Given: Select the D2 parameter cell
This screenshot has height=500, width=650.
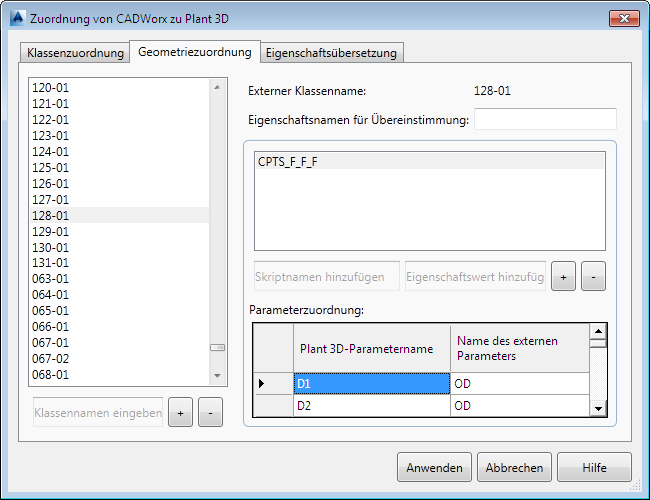Looking at the screenshot, I should [x=372, y=405].
